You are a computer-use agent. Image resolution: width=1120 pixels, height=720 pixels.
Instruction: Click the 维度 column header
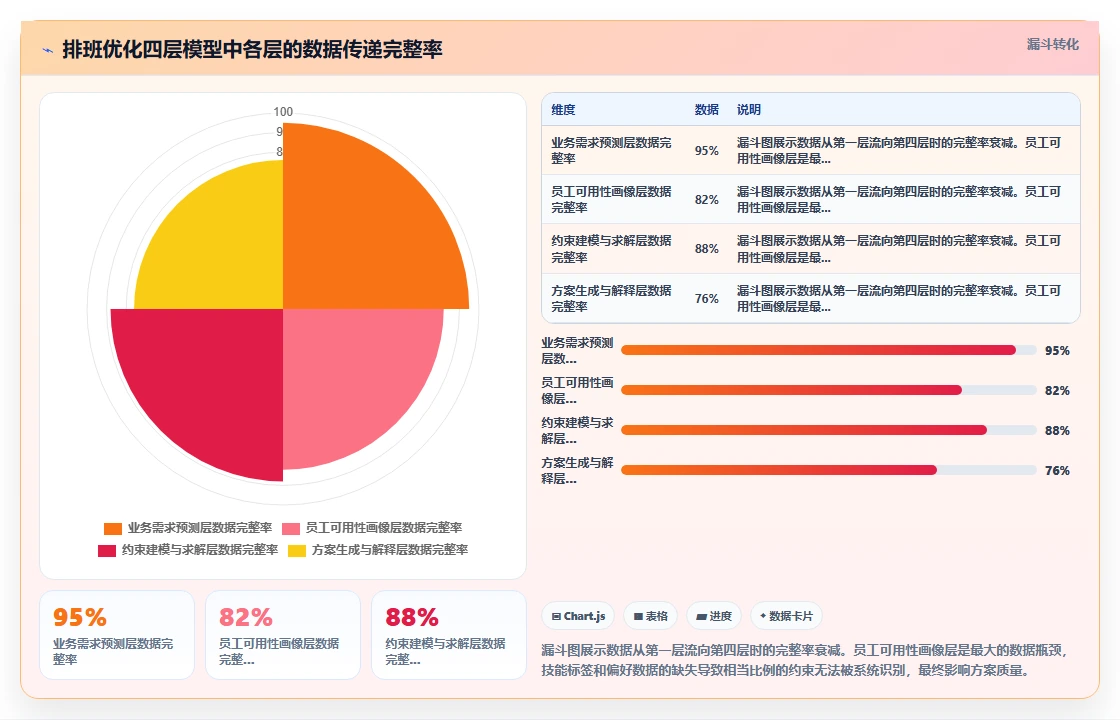pyautogui.click(x=563, y=109)
